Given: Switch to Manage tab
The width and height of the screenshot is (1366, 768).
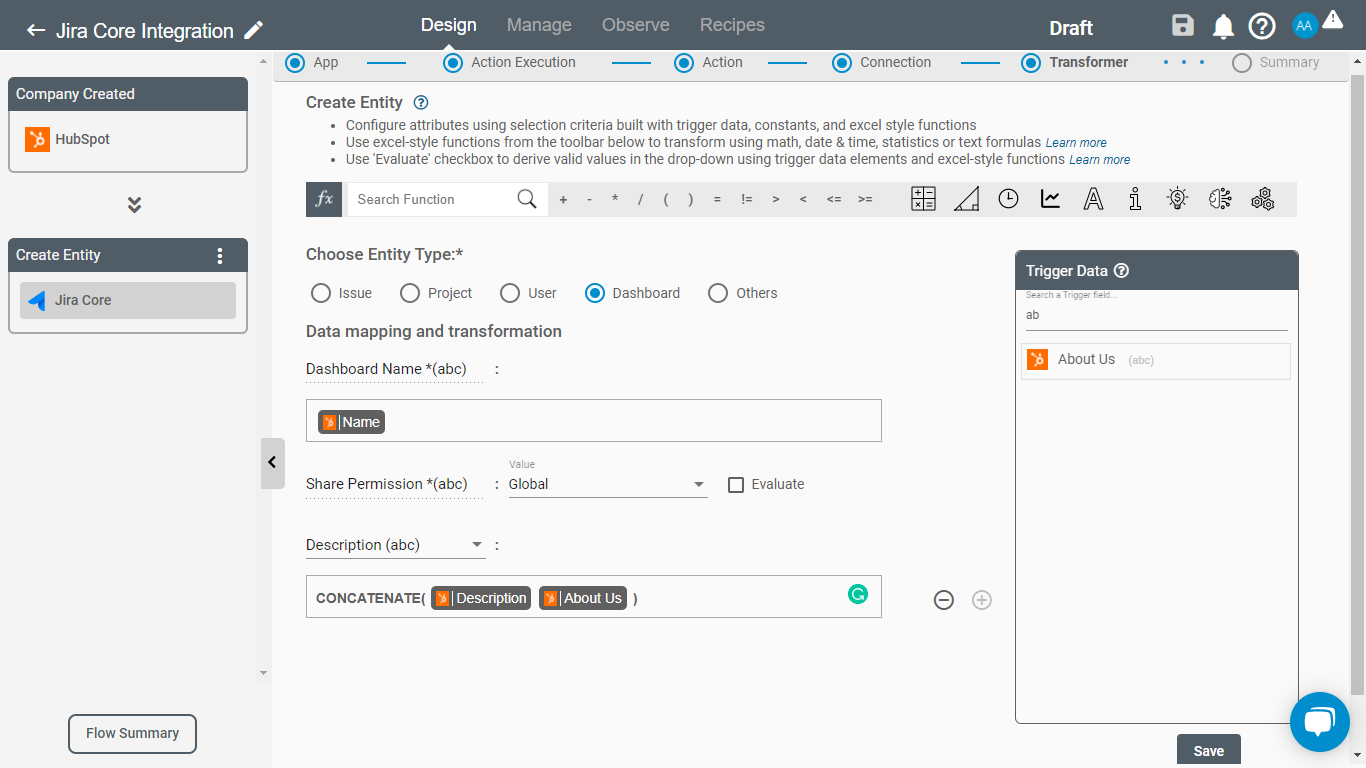Looking at the screenshot, I should coord(539,25).
